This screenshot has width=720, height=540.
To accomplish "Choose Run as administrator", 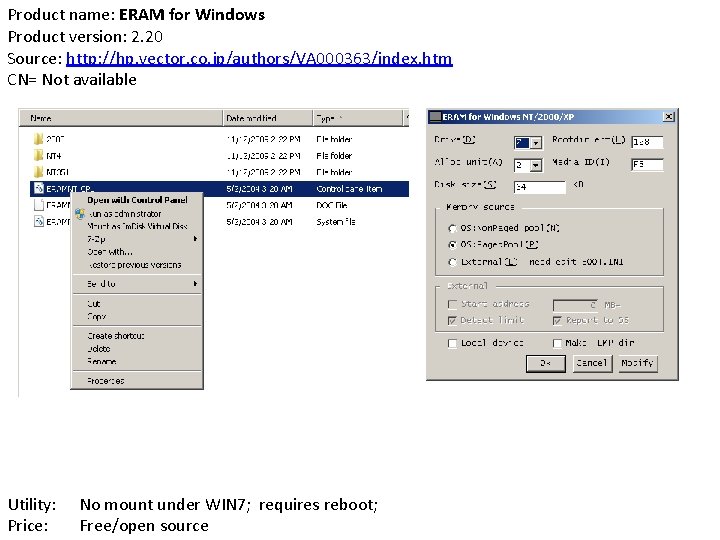I will [137, 214].
